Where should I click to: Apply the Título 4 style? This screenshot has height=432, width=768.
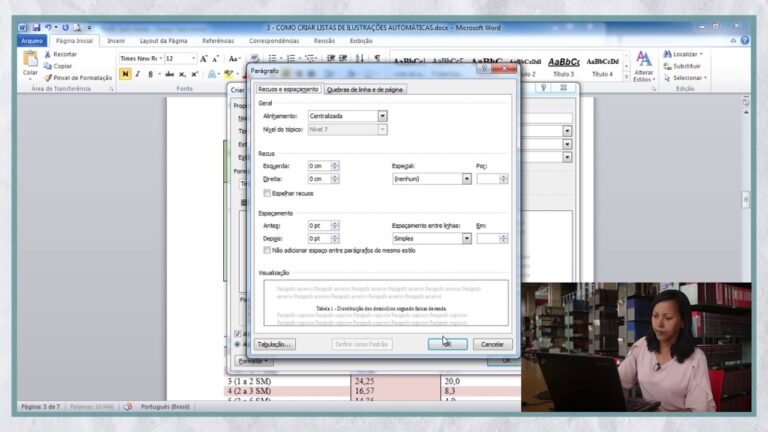(x=602, y=67)
